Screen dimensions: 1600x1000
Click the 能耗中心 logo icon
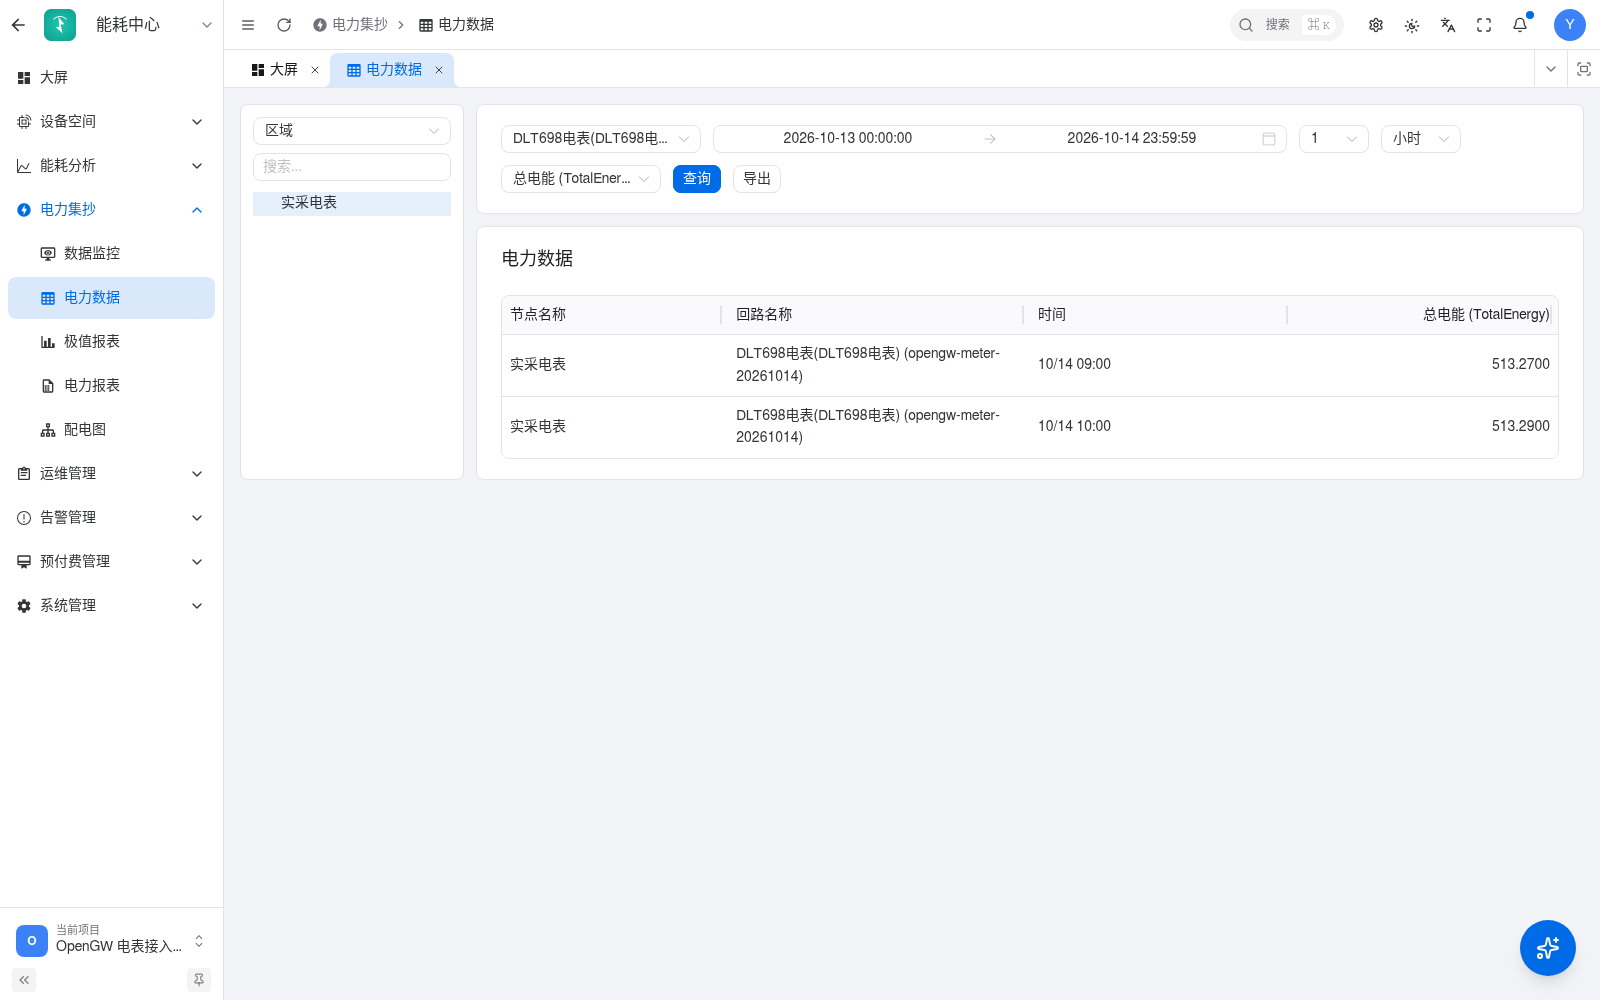point(60,25)
